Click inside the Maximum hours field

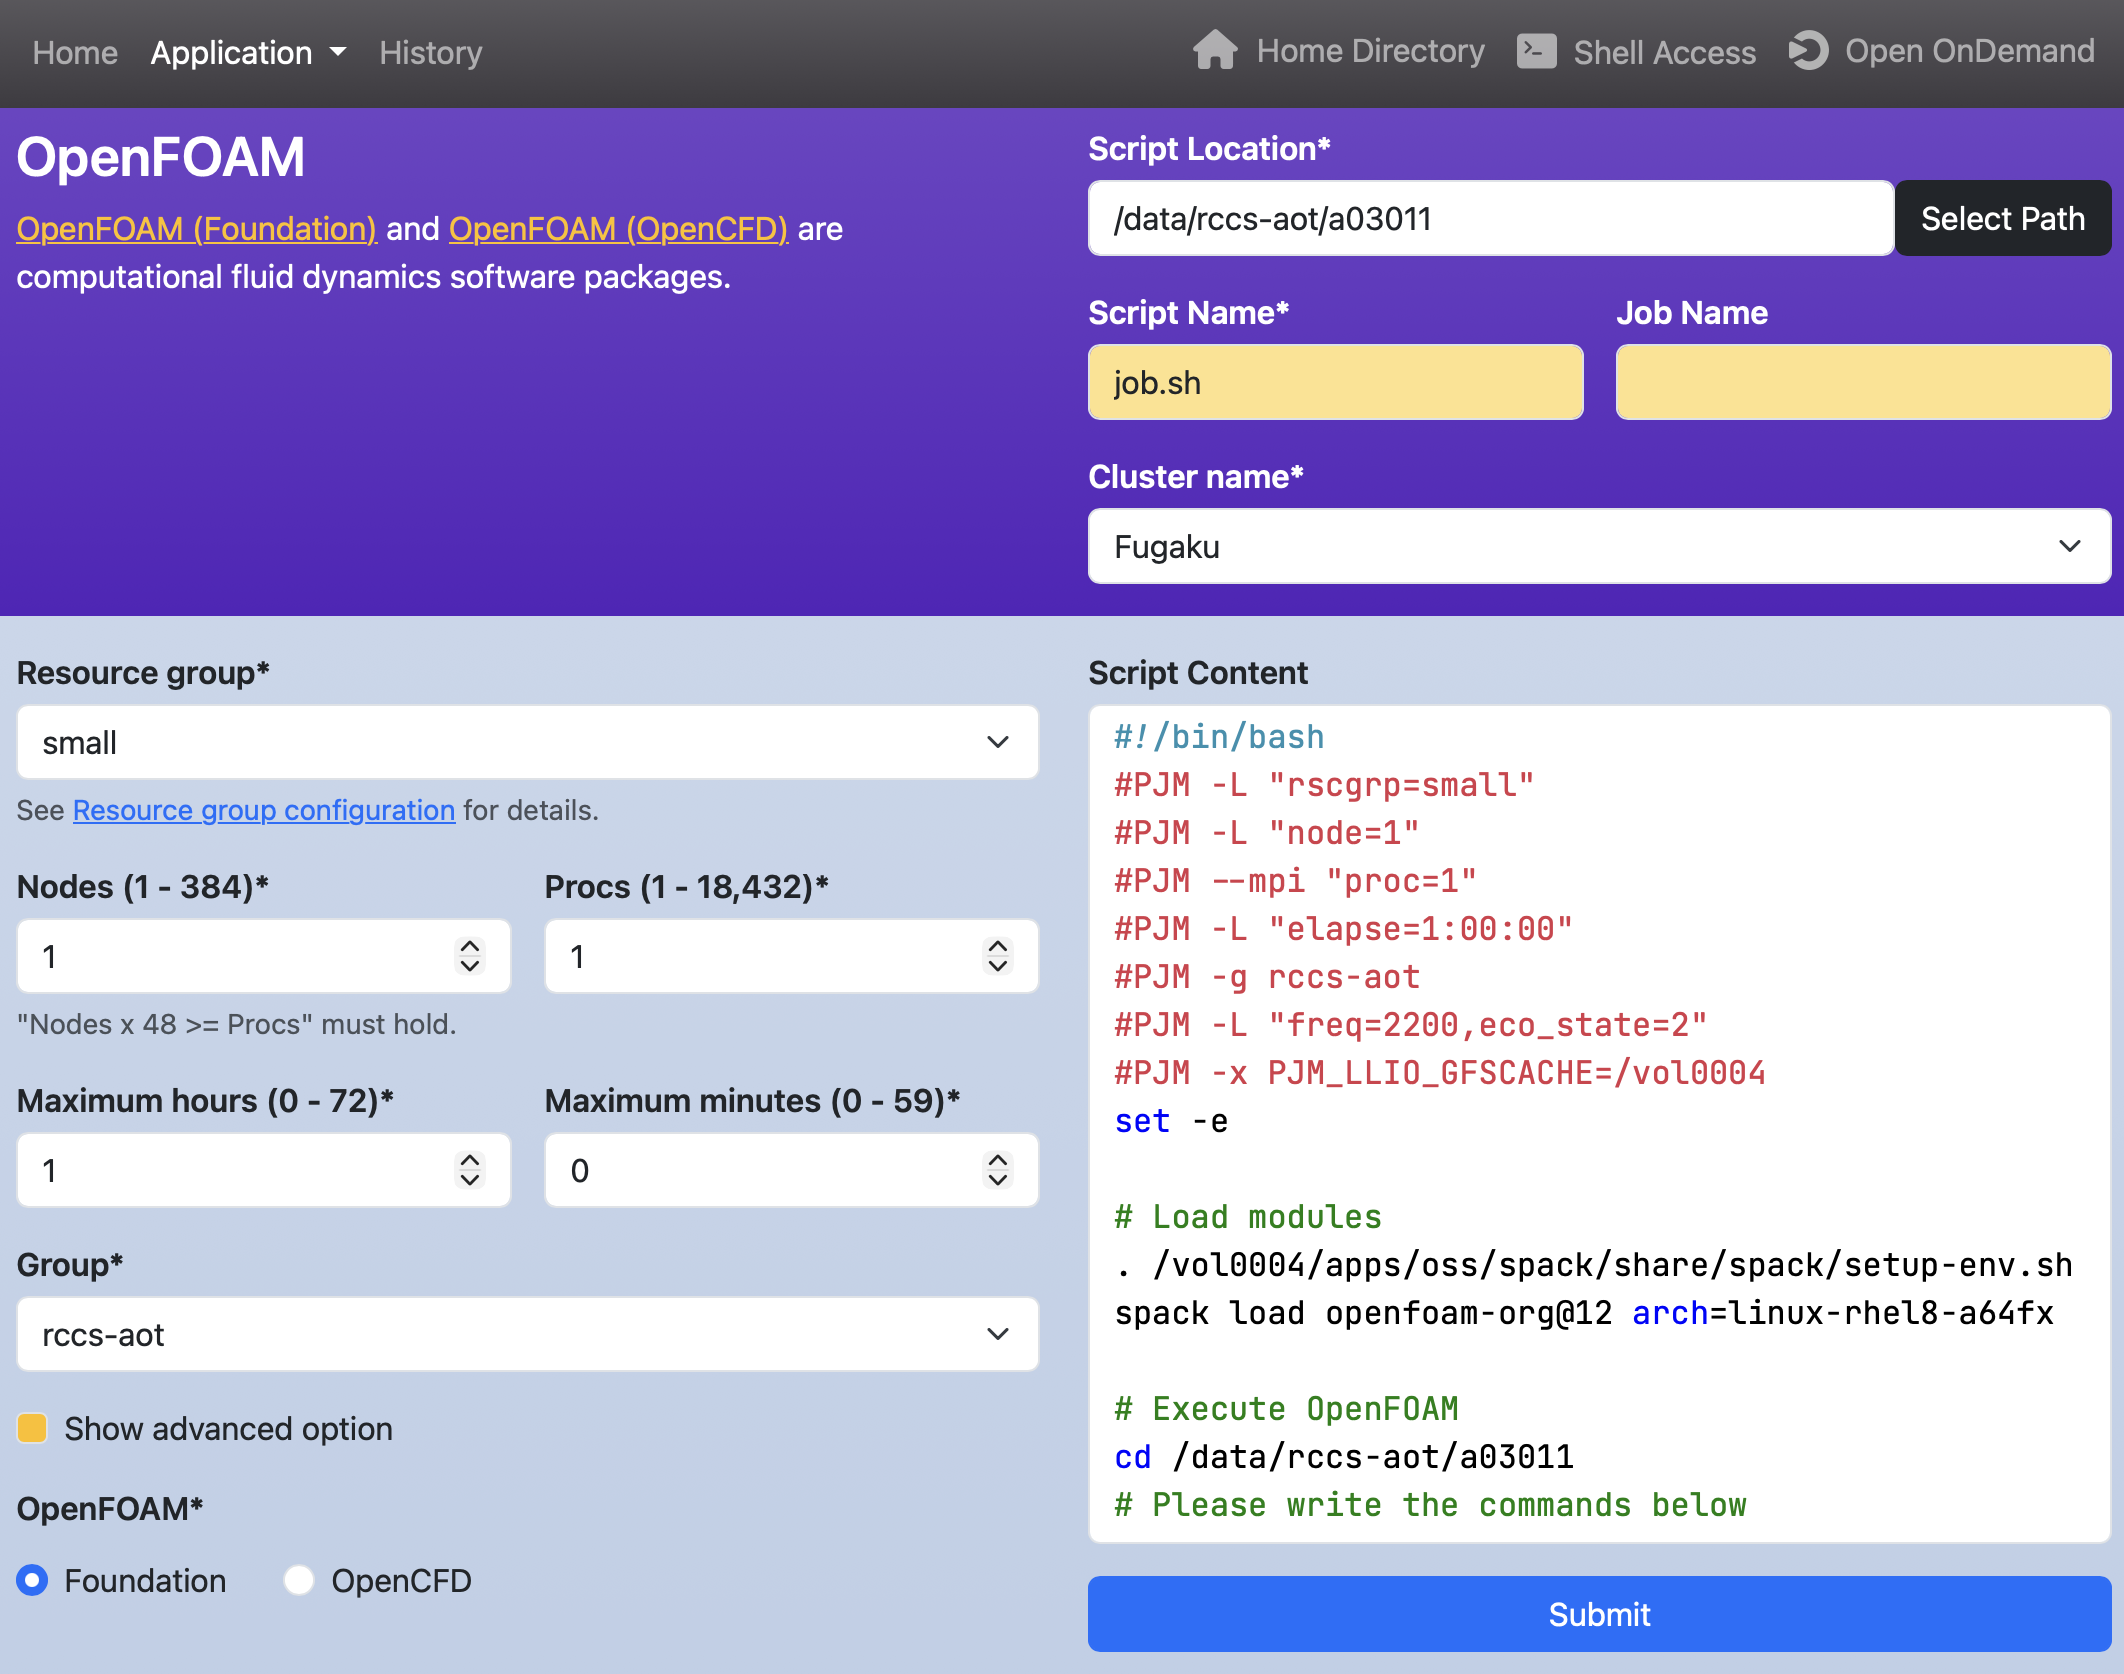(264, 1170)
